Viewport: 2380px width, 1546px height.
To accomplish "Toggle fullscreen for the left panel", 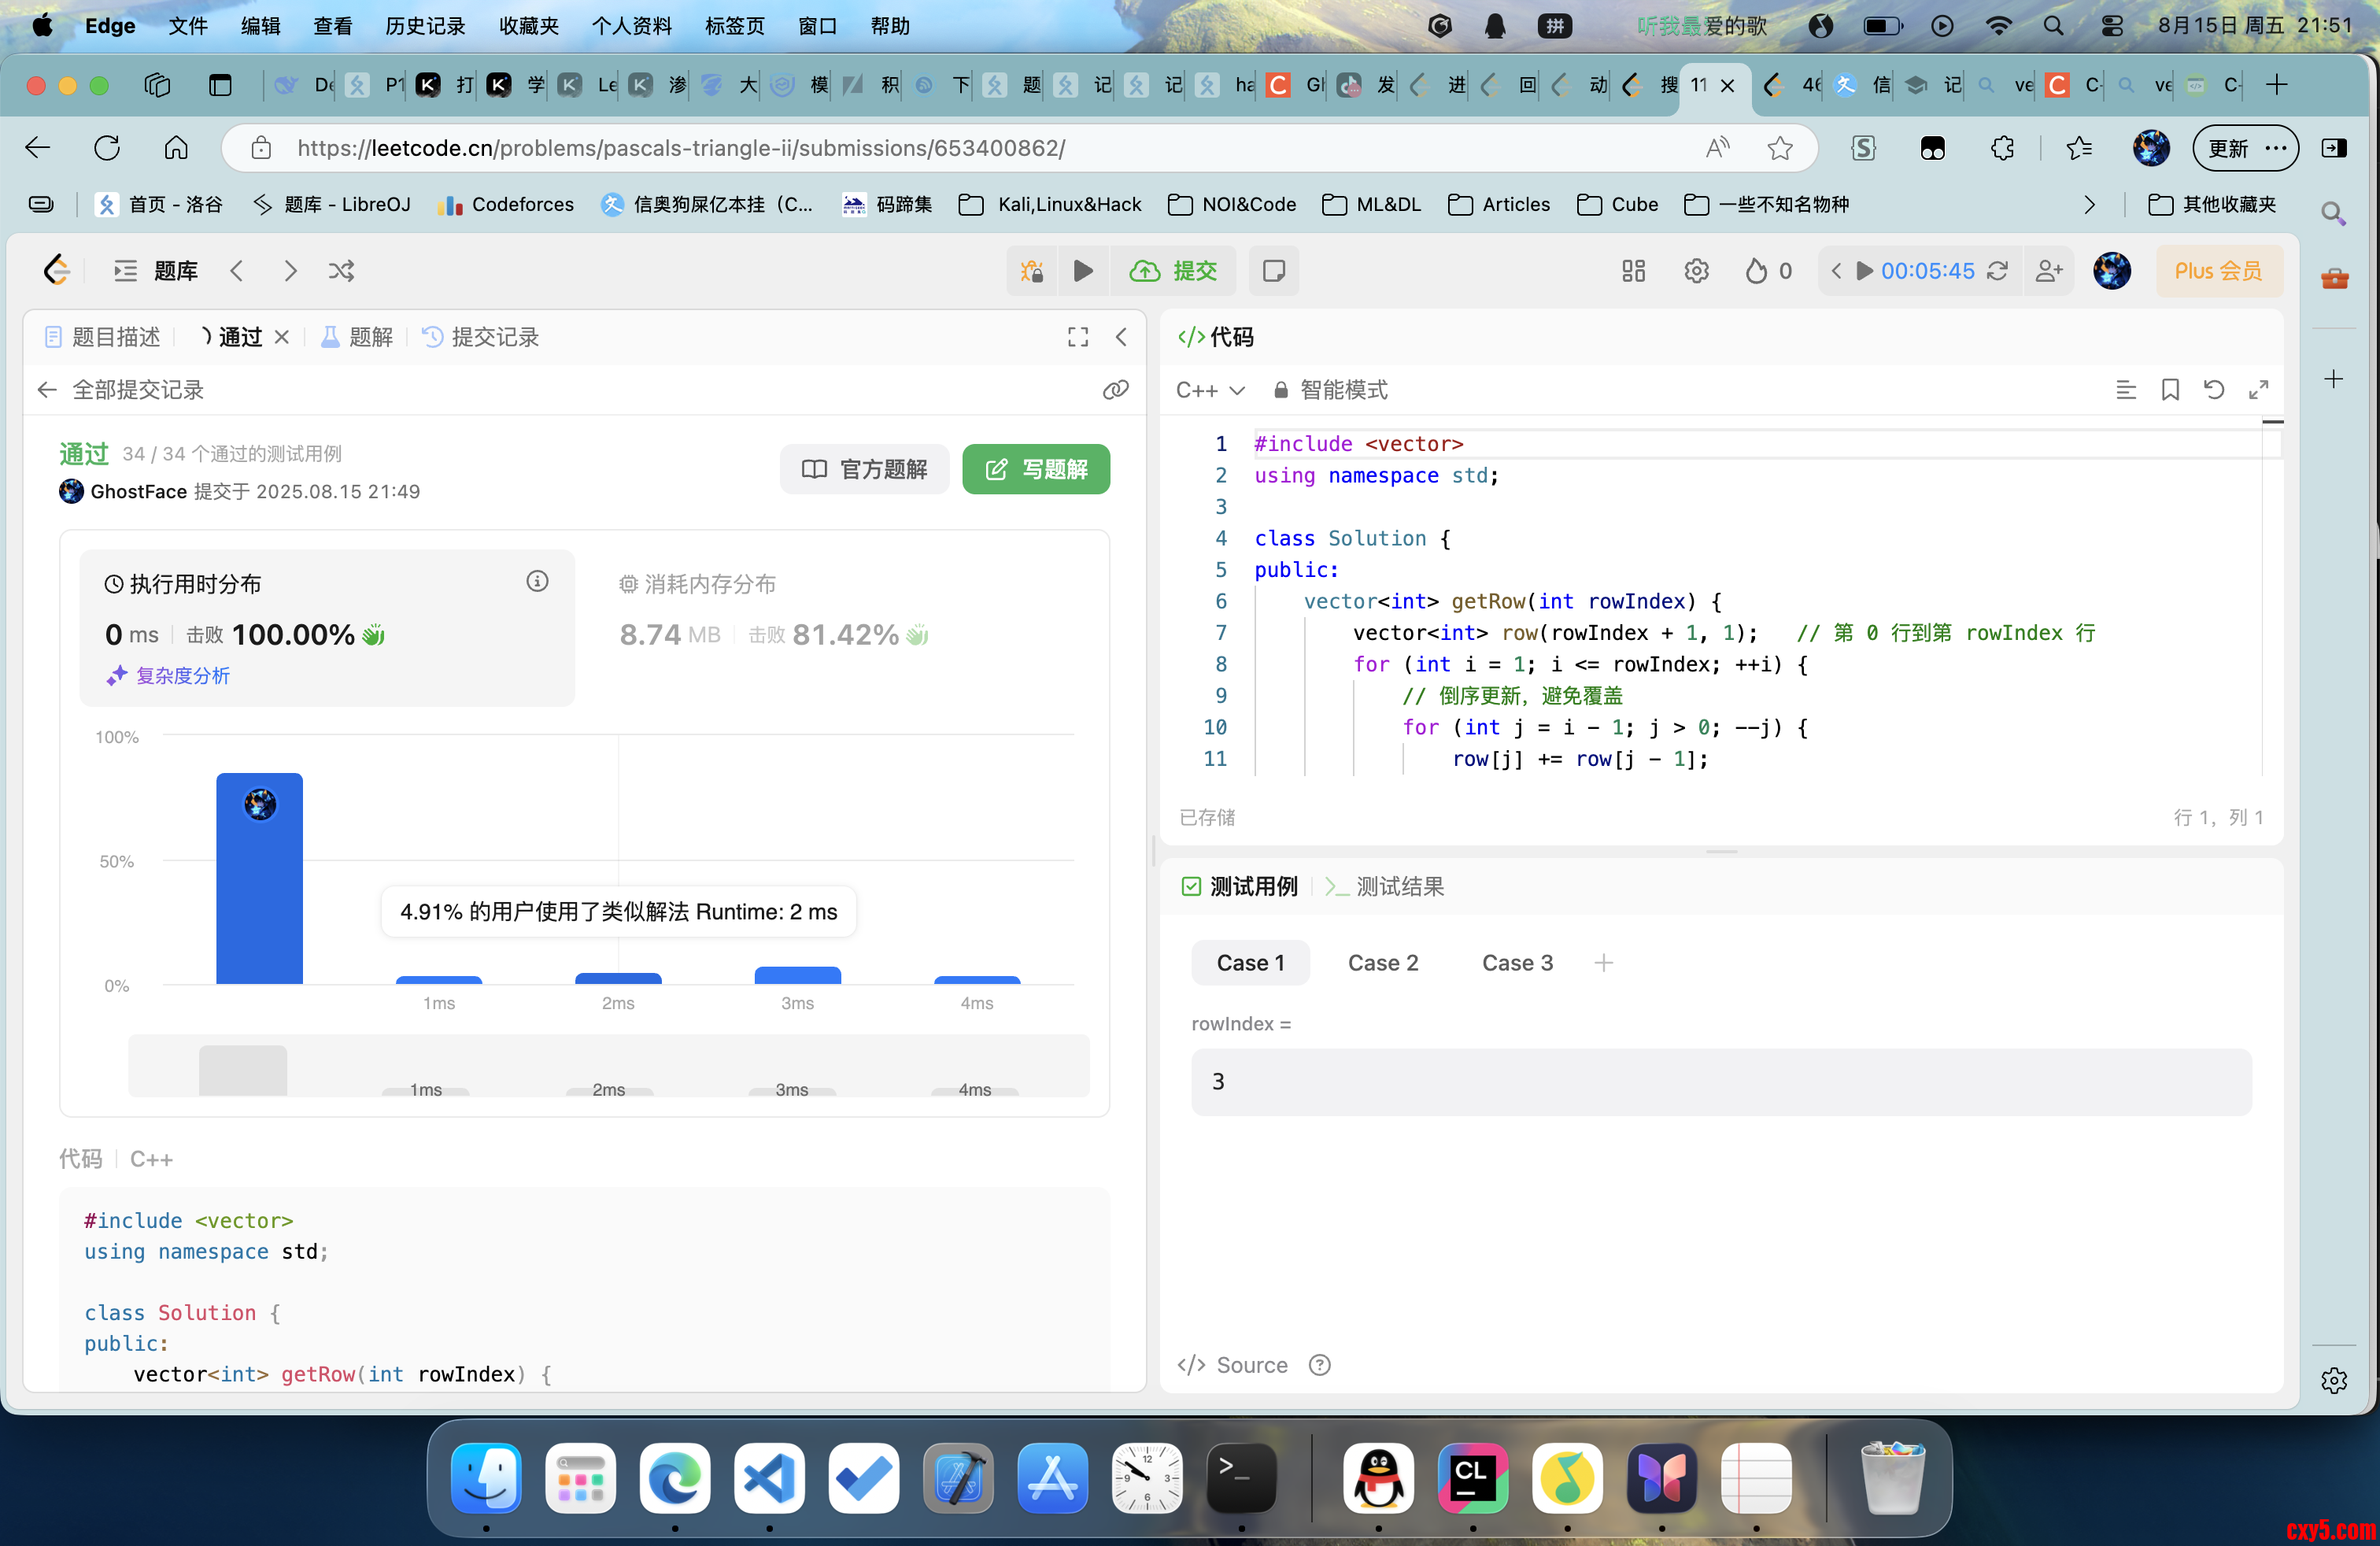I will (x=1077, y=337).
